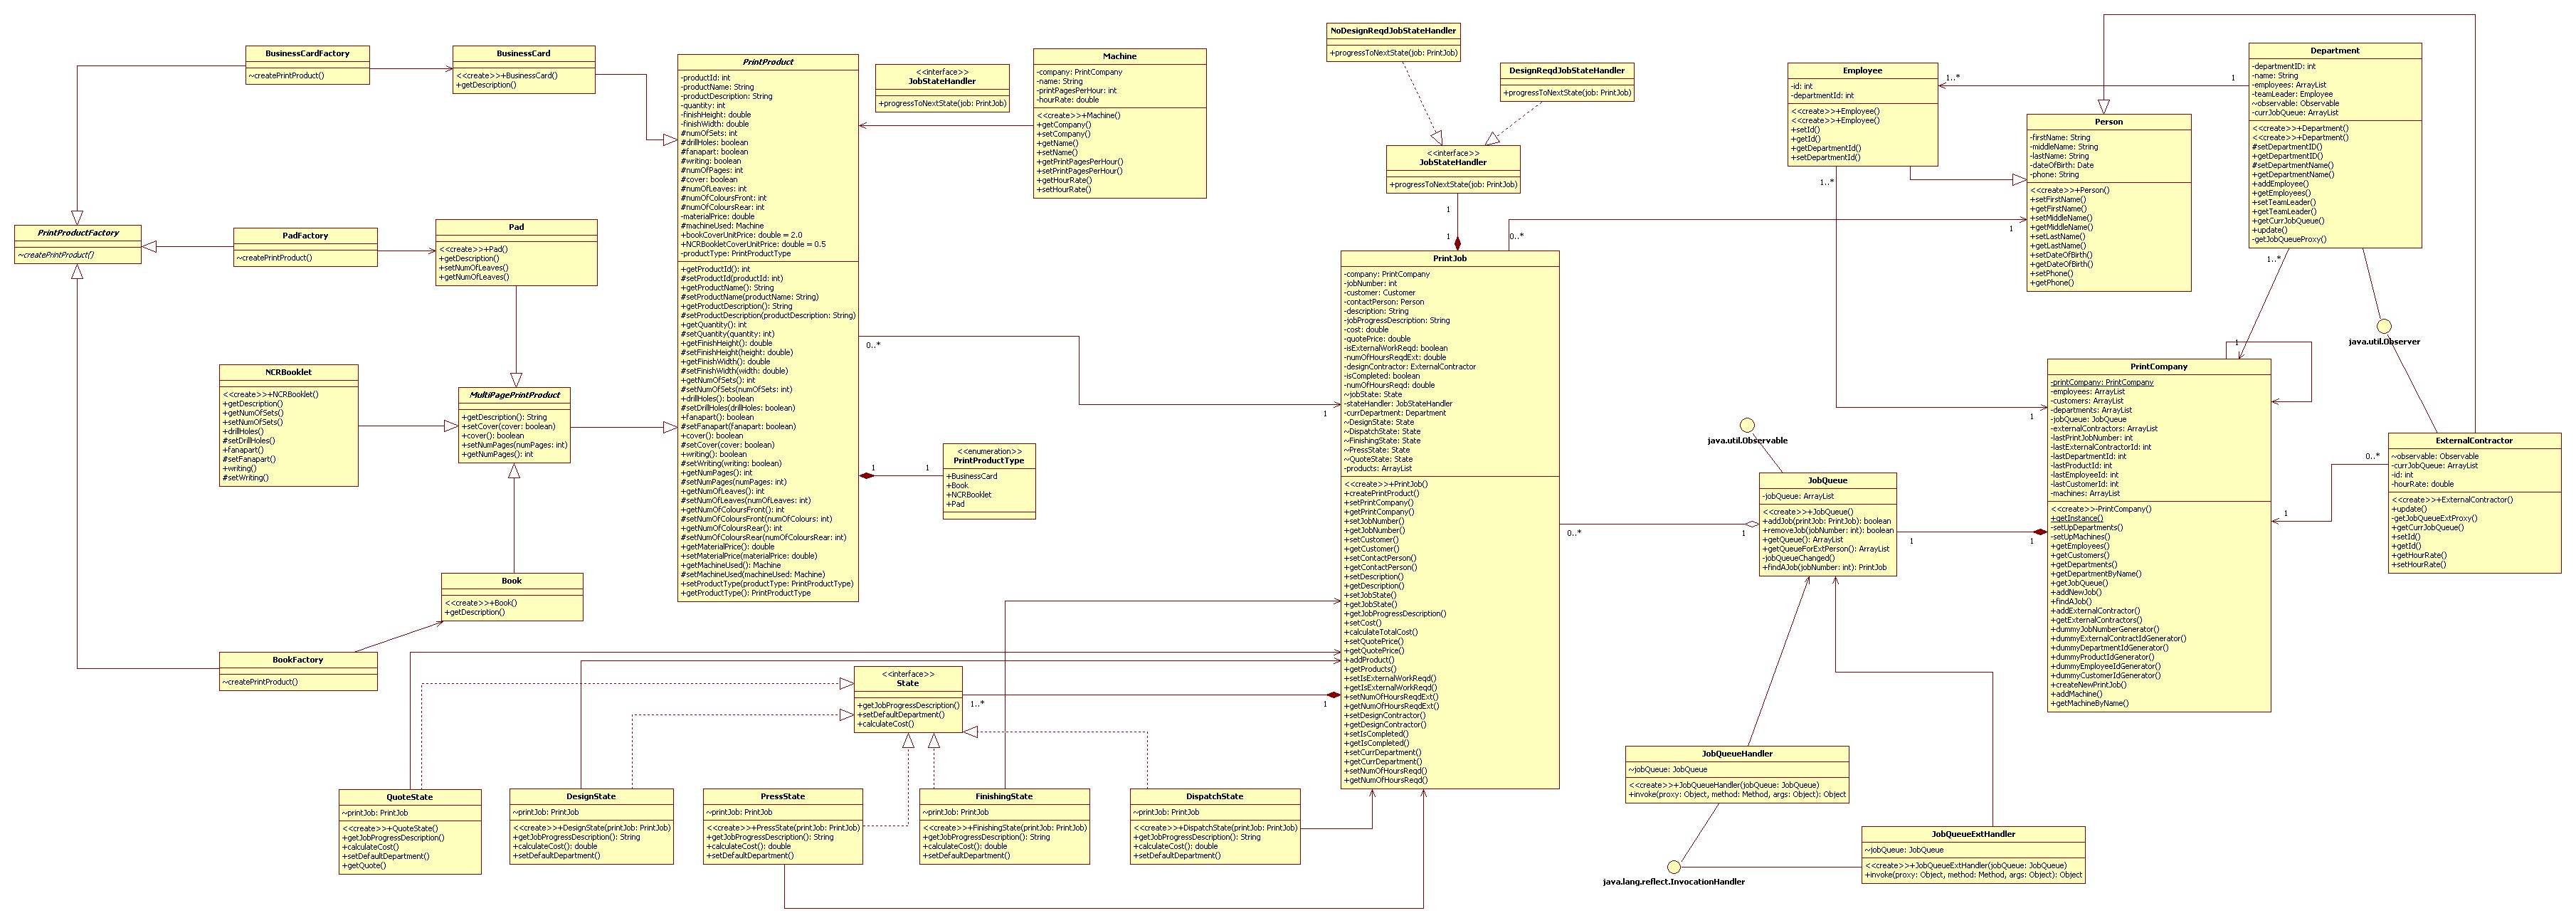Image resolution: width=2576 pixels, height=923 pixels.
Task: Click +getQueueForExtPerson() in the JobQueue class
Action: point(1826,549)
